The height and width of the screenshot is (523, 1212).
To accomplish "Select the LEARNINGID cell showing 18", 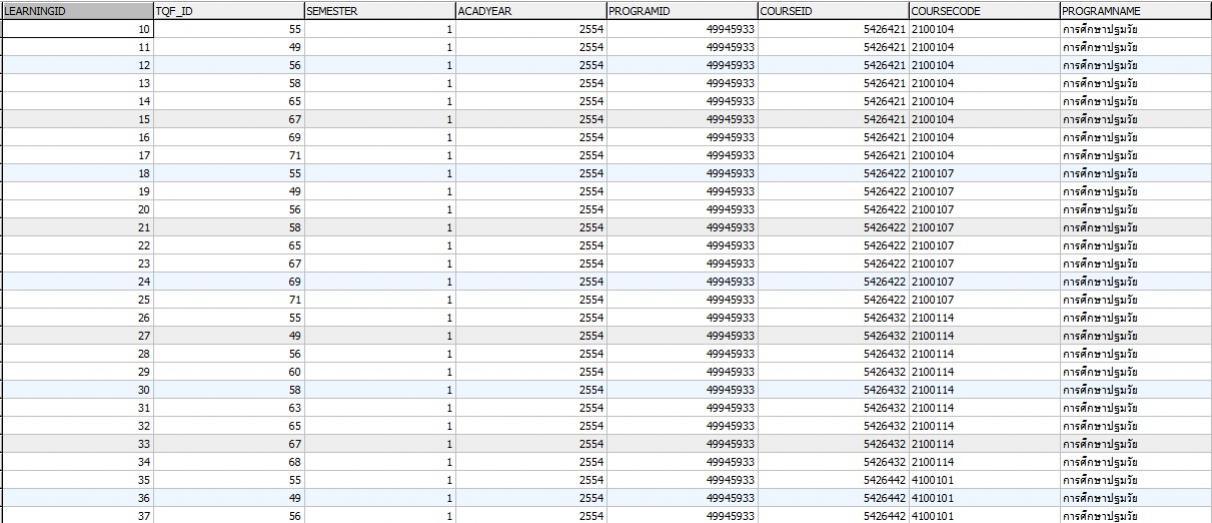I will pos(77,173).
